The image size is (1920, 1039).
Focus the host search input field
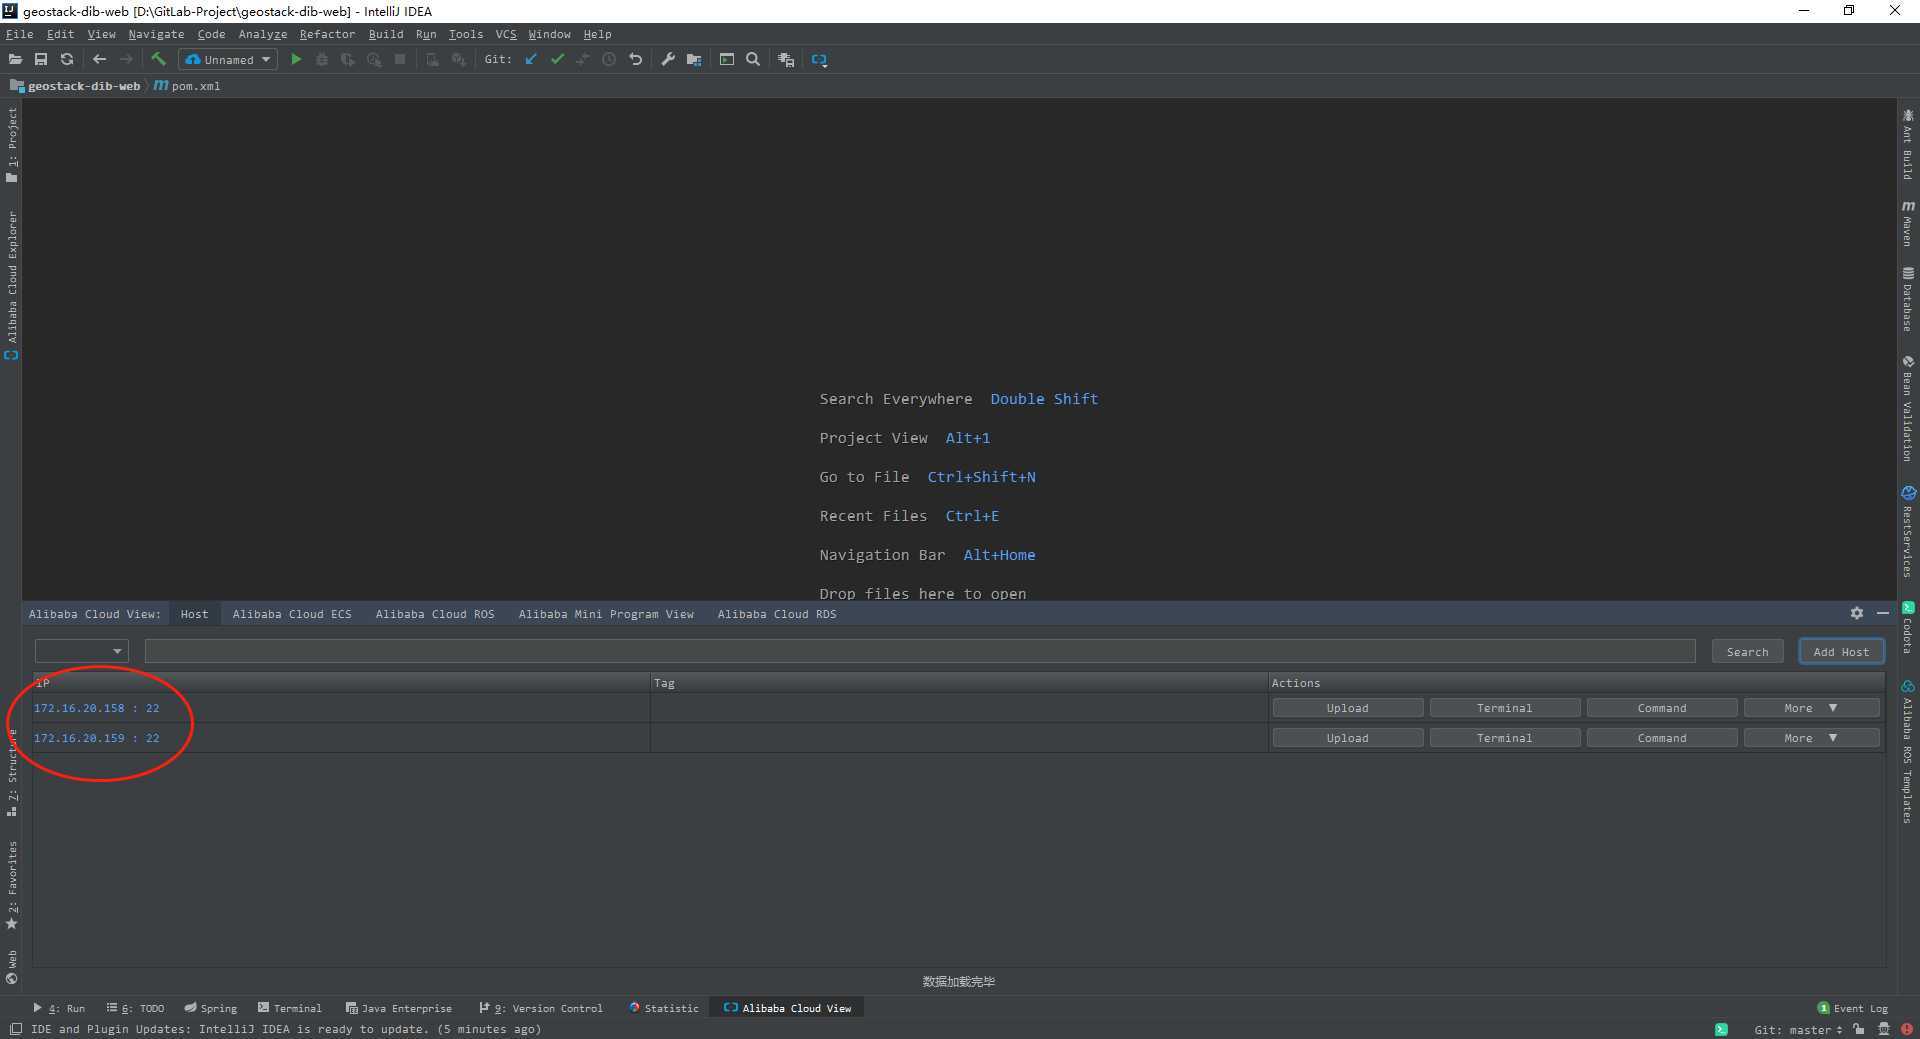[920, 651]
